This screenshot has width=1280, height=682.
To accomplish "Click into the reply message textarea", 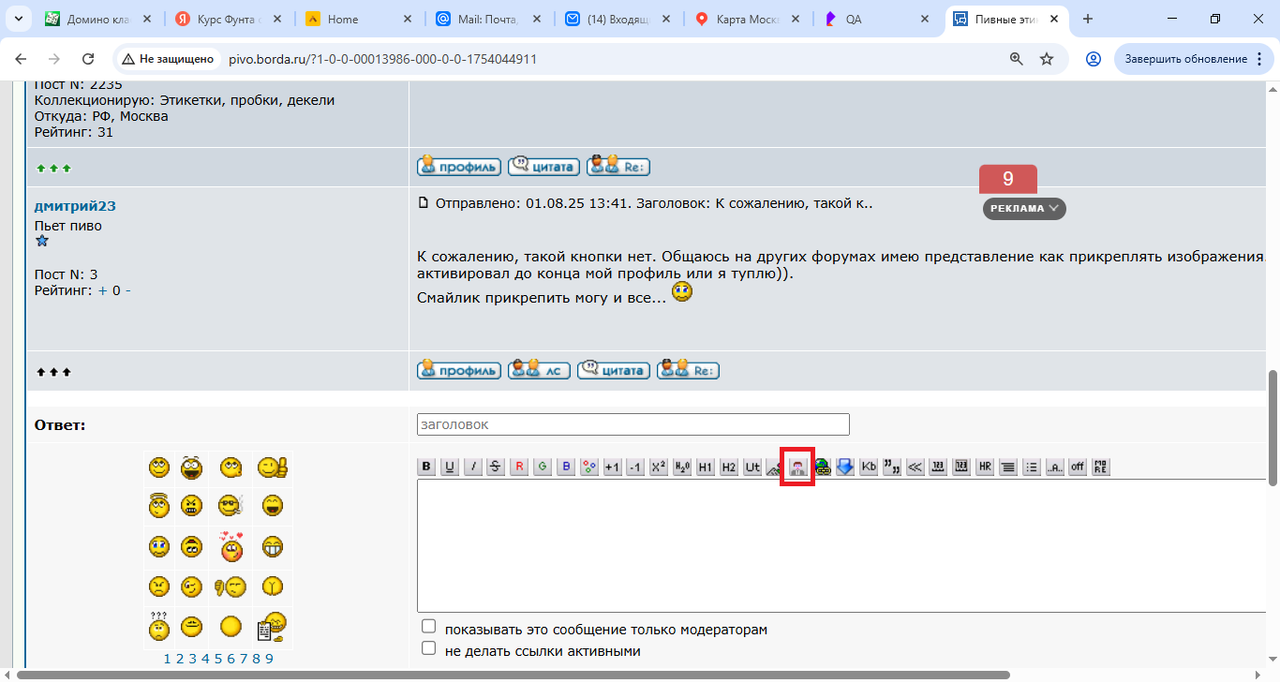I will coord(842,545).
